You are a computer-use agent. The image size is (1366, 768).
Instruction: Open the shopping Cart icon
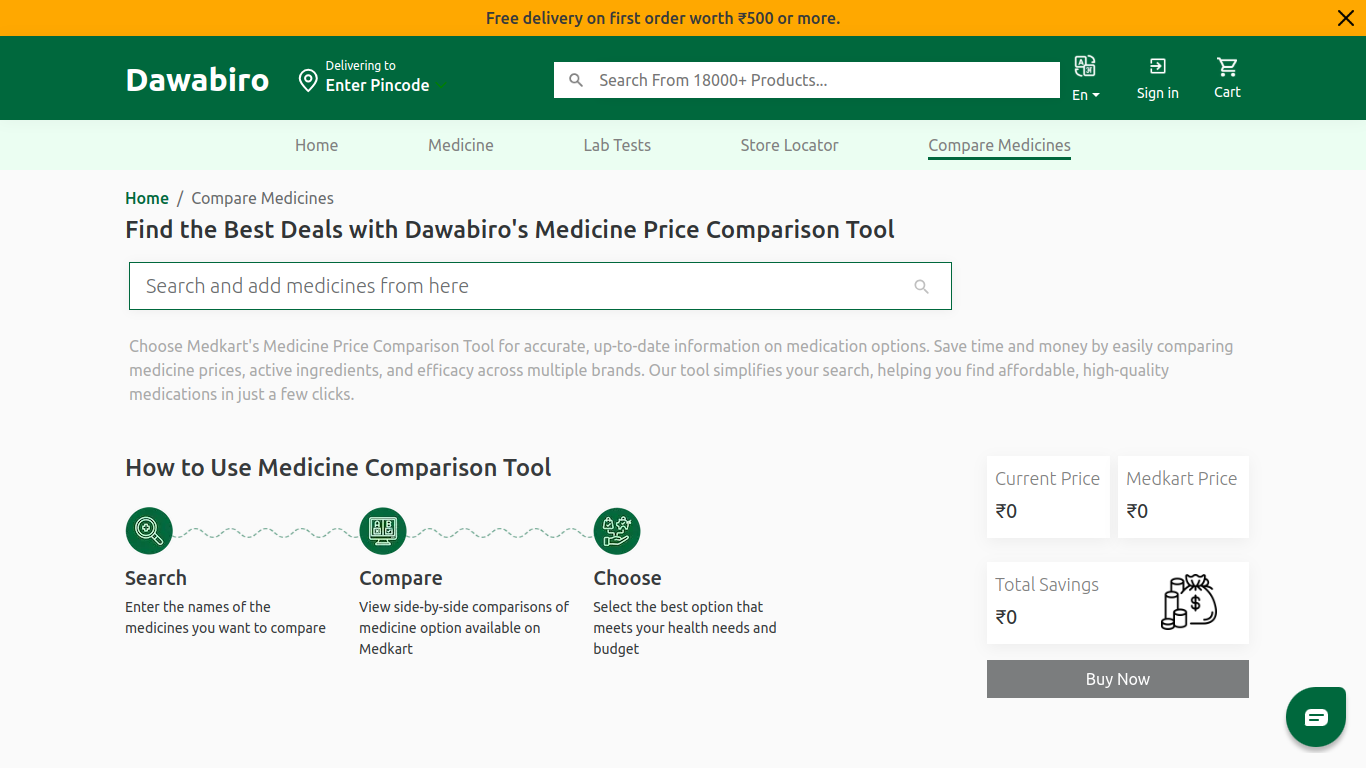[x=1227, y=66]
